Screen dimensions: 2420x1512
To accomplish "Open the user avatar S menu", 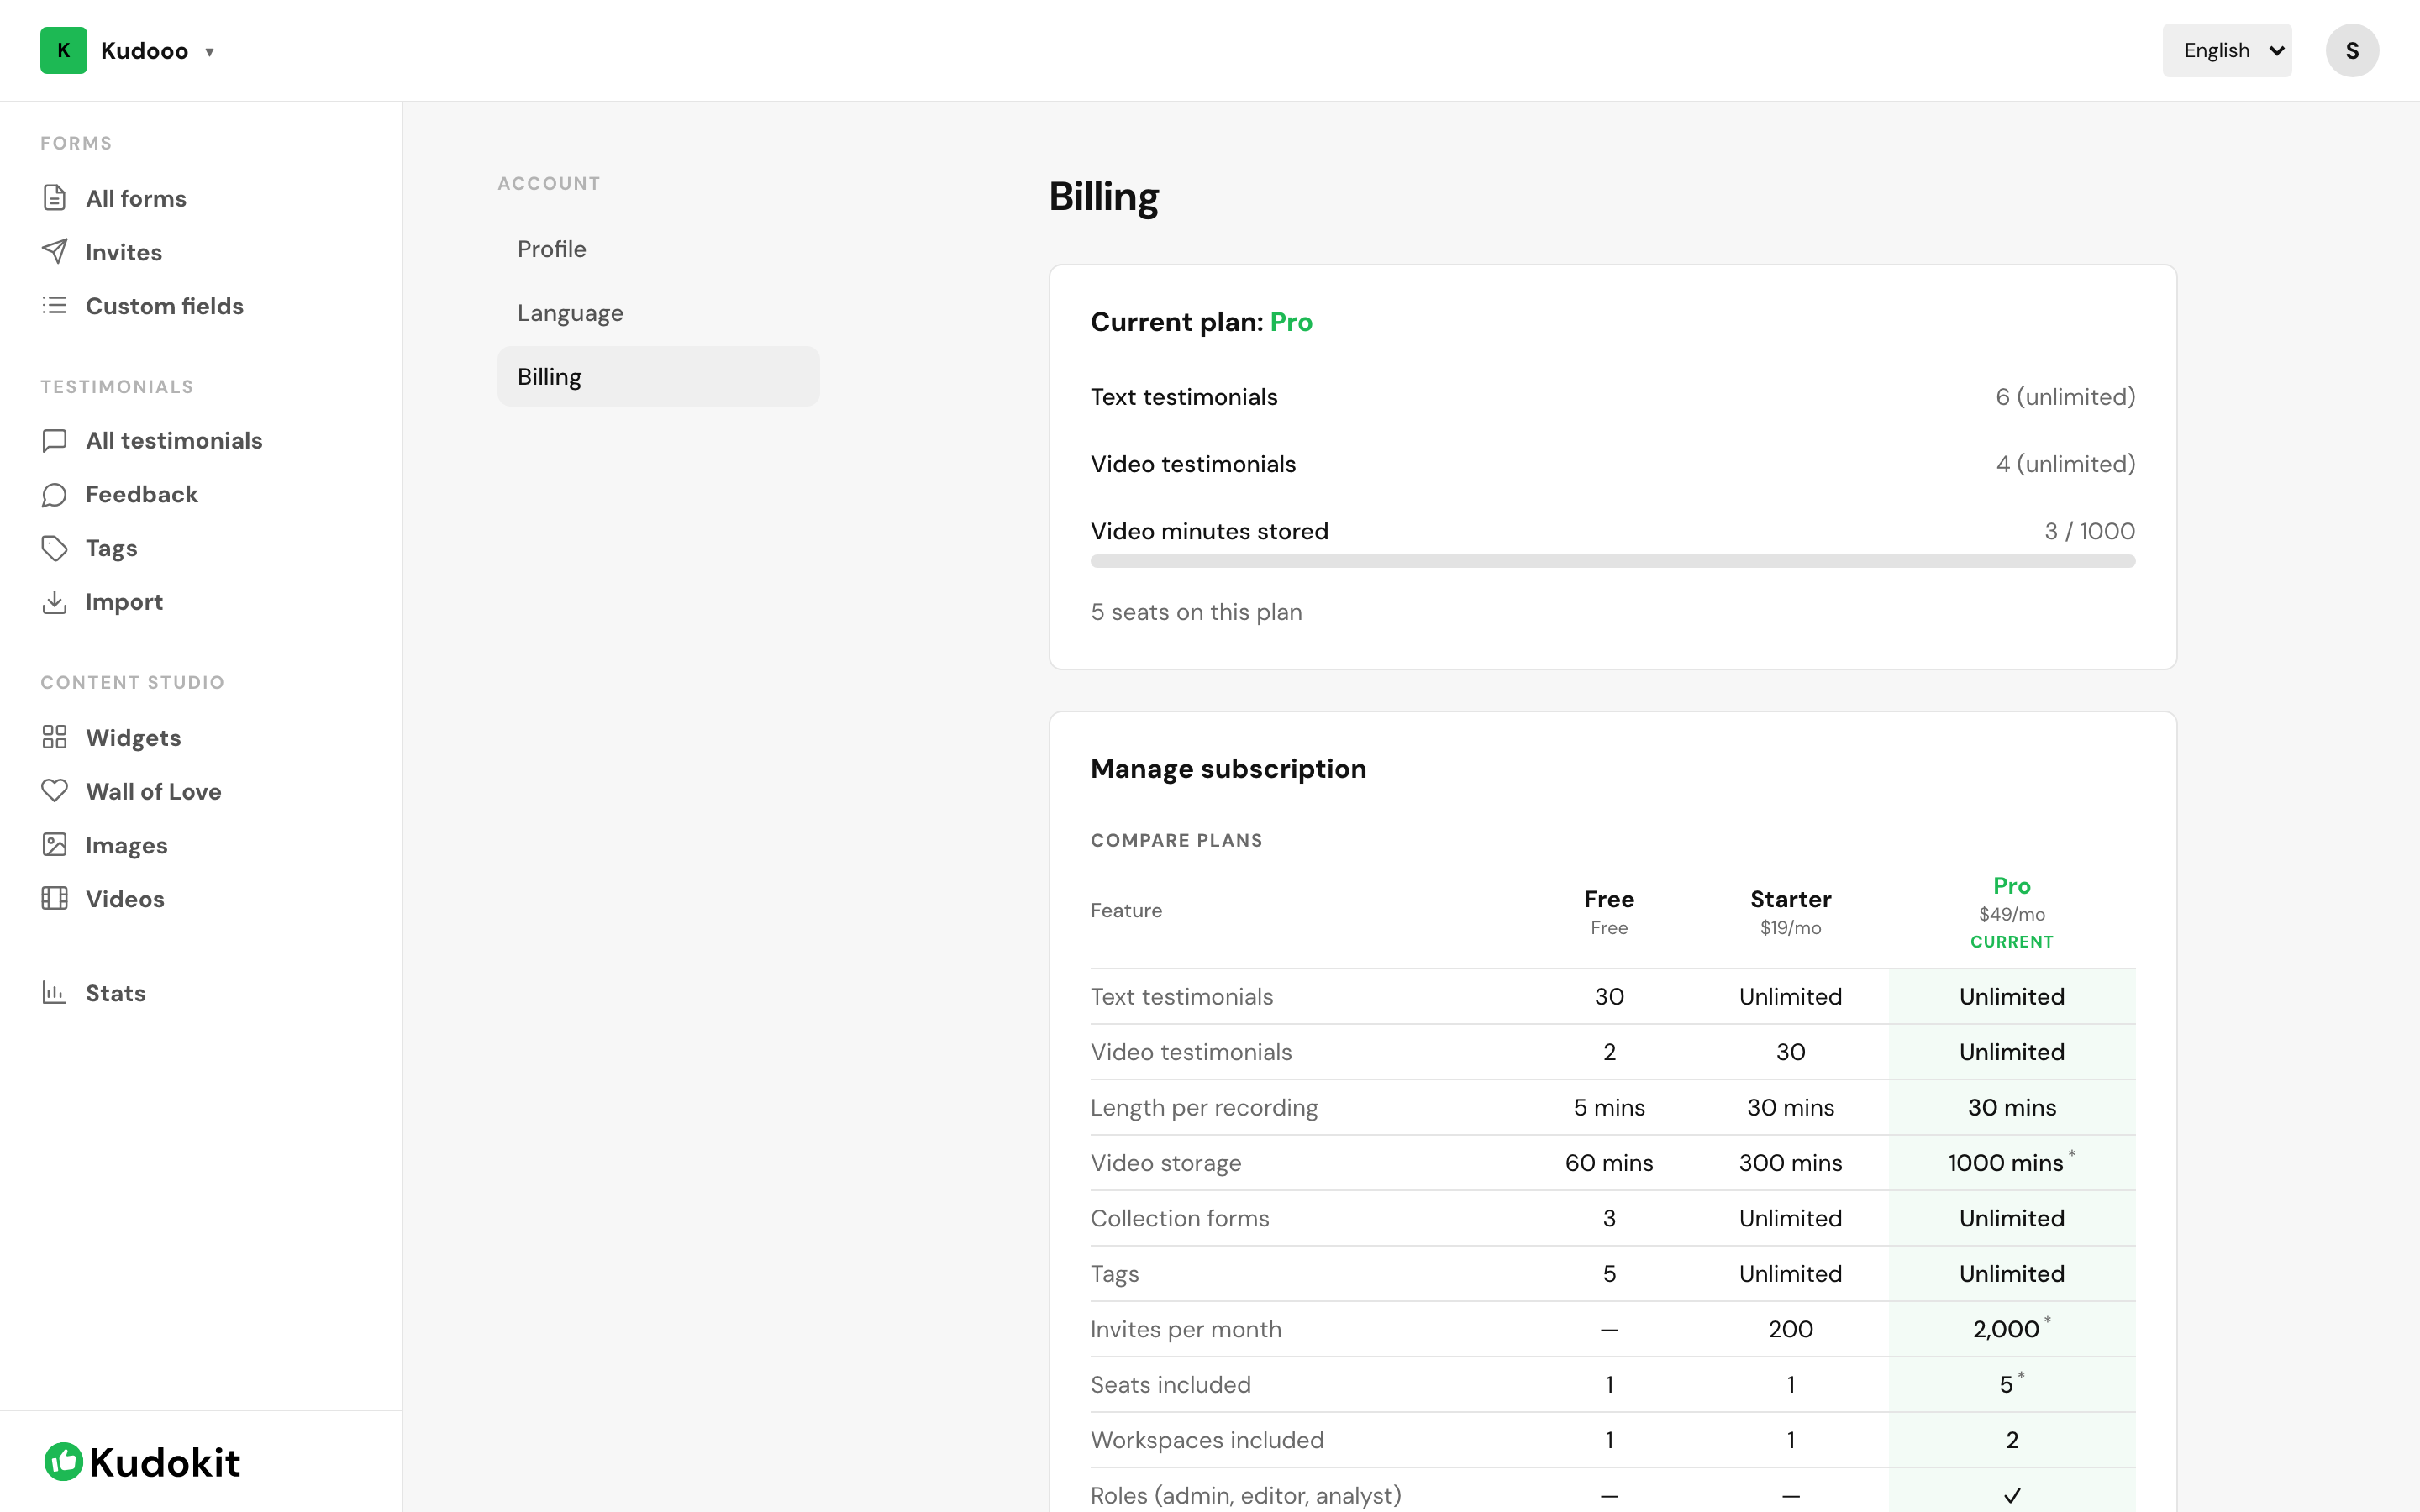I will (x=2352, y=51).
